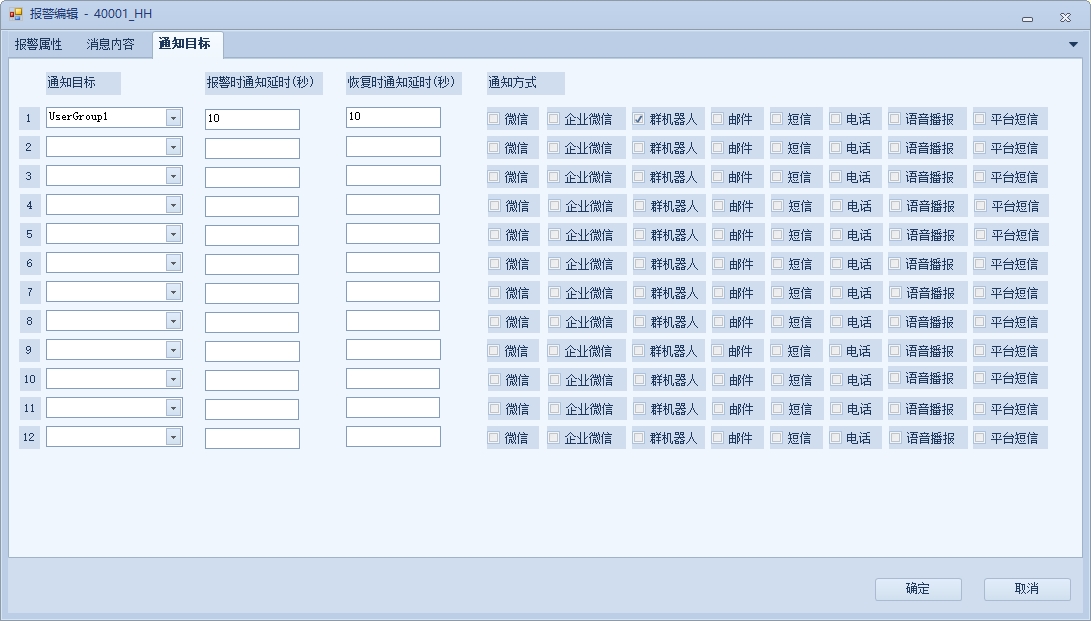Minimize the 报警编辑 window
1091x621 pixels.
pyautogui.click(x=1027, y=19)
